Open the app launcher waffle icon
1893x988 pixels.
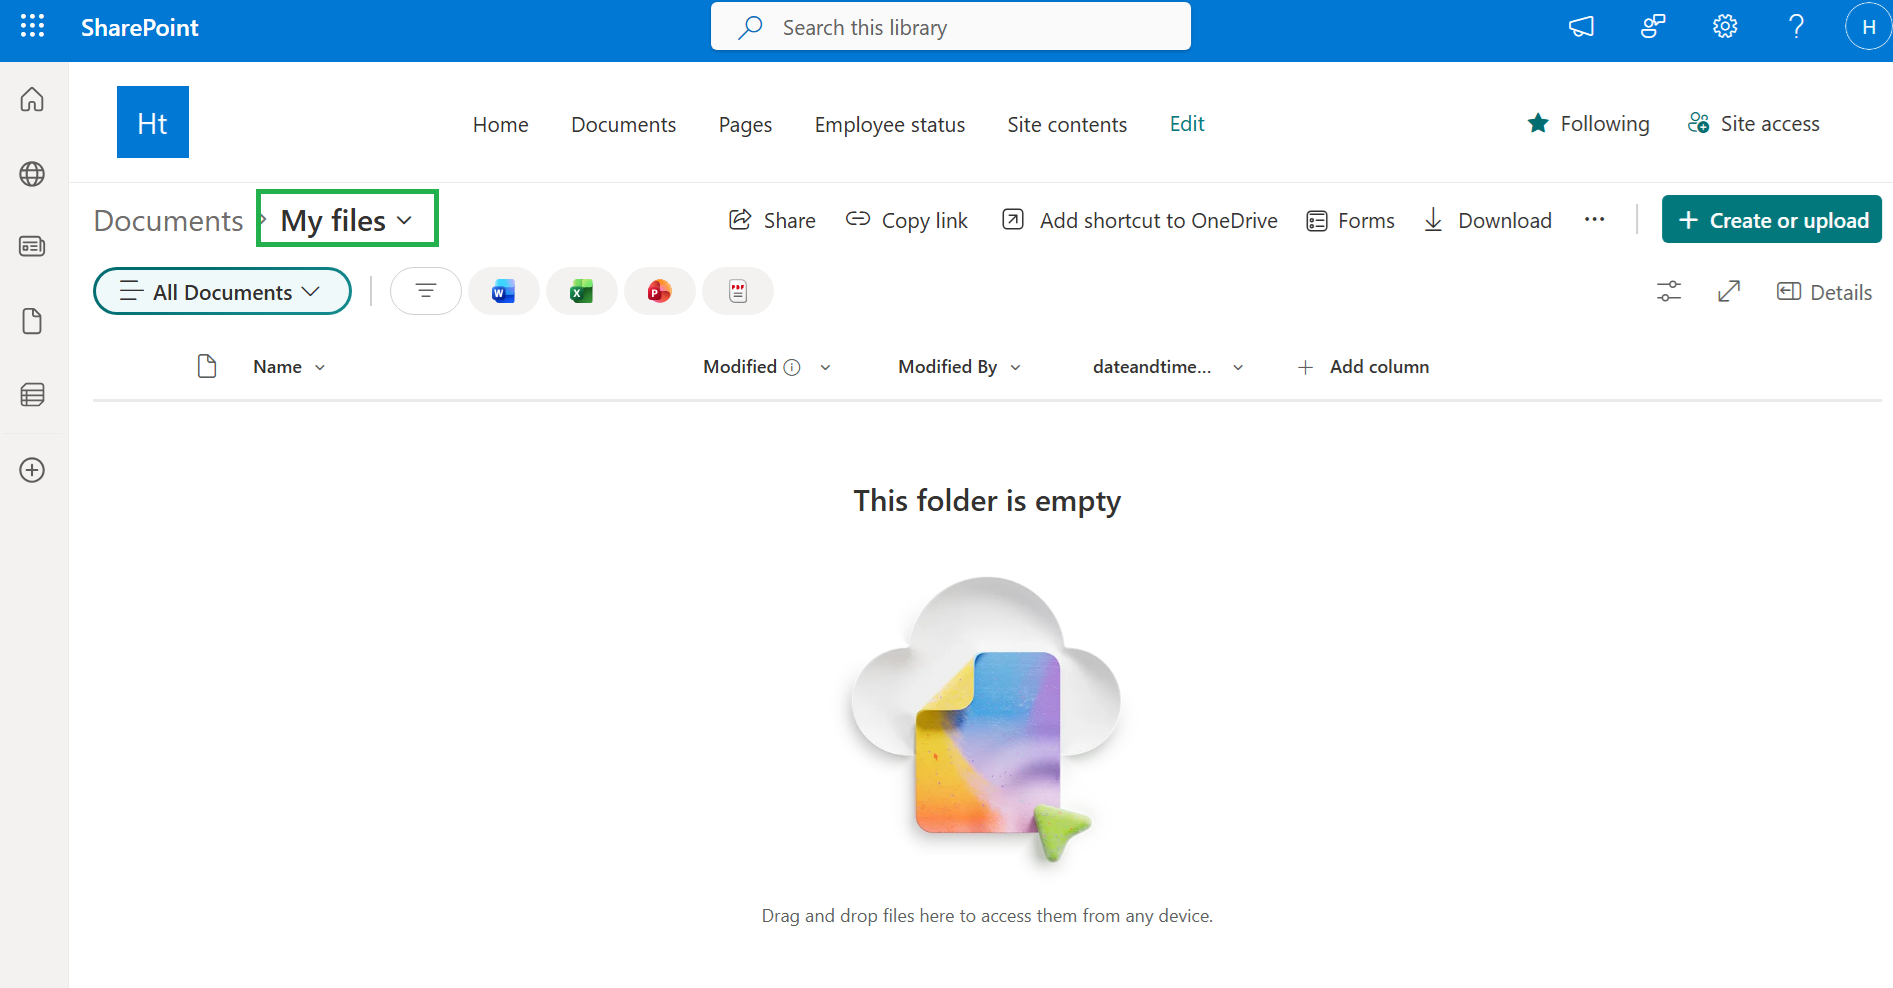click(x=32, y=26)
